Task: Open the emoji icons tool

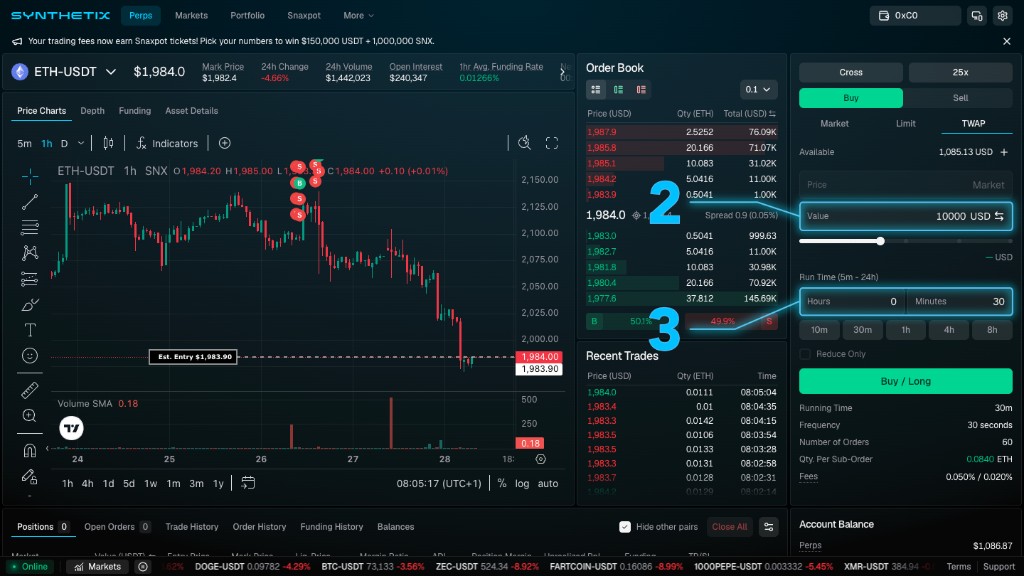Action: pos(30,356)
